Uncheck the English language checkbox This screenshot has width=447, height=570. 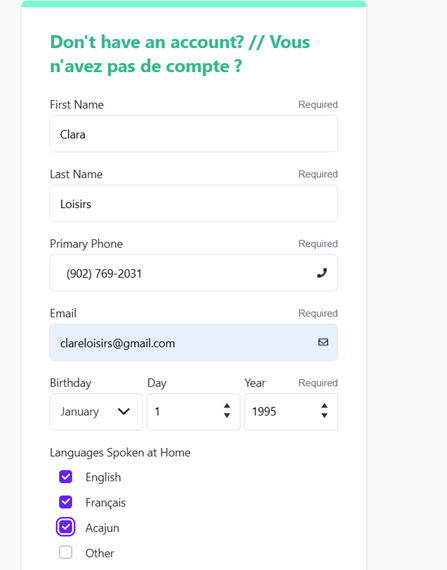[x=66, y=477]
